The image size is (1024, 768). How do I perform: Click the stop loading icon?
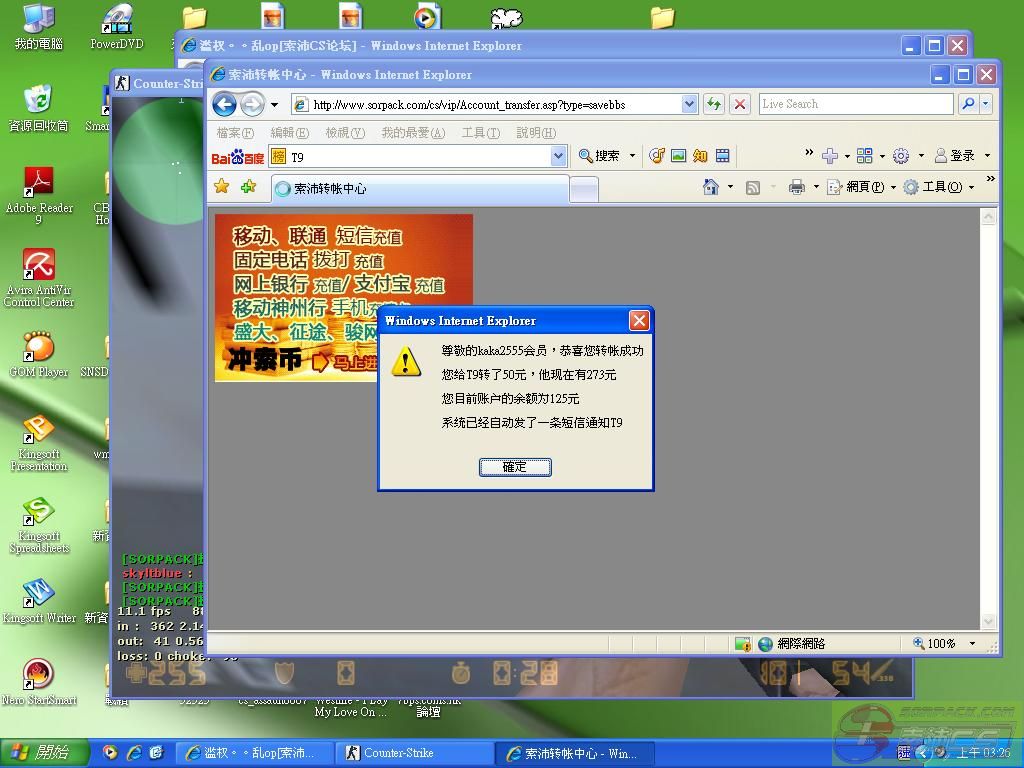coord(740,104)
